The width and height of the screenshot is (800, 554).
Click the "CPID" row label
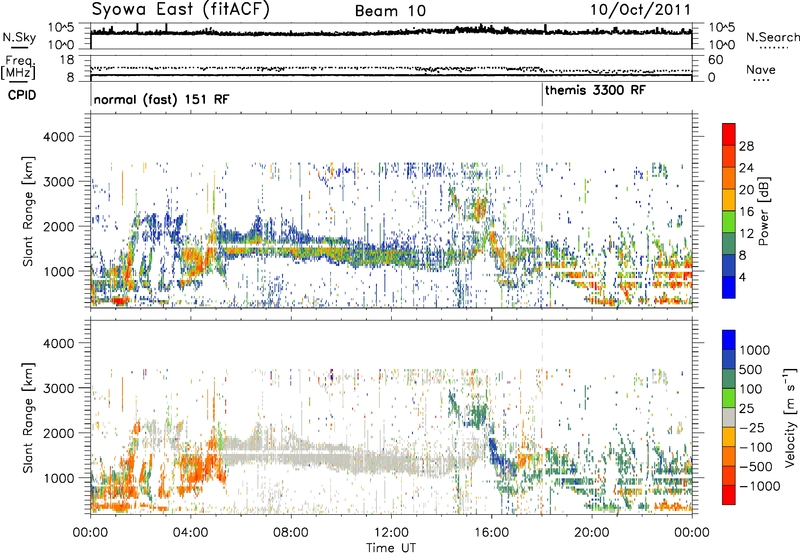point(22,95)
